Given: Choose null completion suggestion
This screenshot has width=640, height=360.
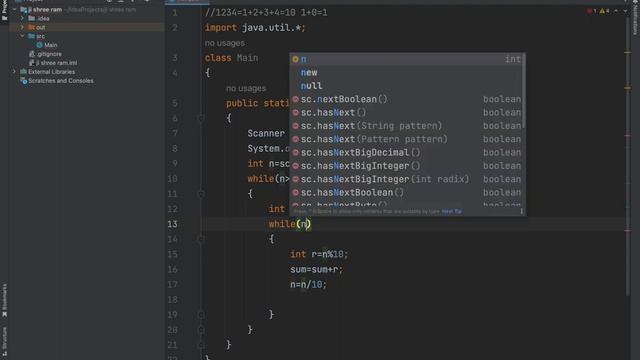Looking at the screenshot, I should click(407, 86).
